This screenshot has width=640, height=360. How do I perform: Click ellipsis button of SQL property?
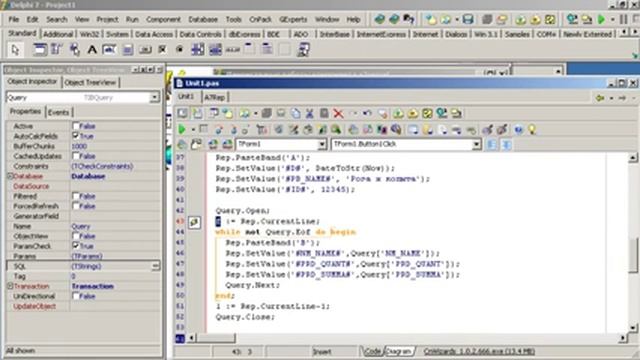[156, 266]
